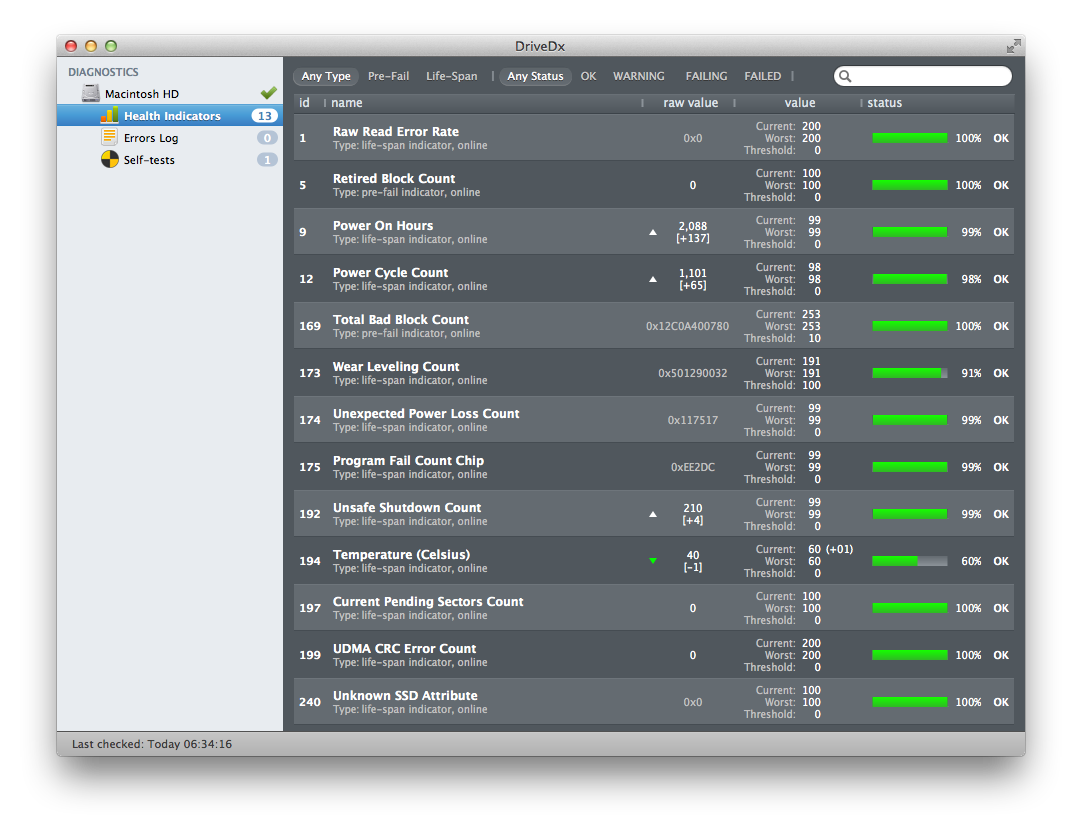This screenshot has width=1082, height=835.
Task: Click inside the search field
Action: [923, 76]
